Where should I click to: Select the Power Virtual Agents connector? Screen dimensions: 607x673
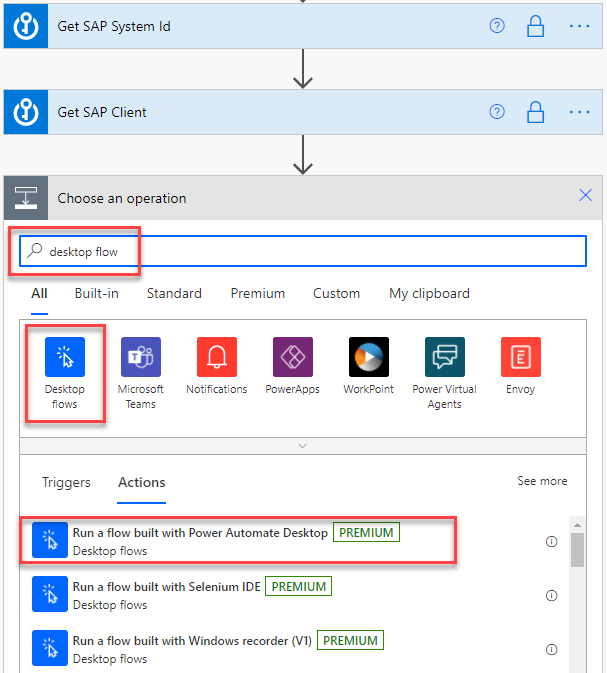click(x=445, y=373)
